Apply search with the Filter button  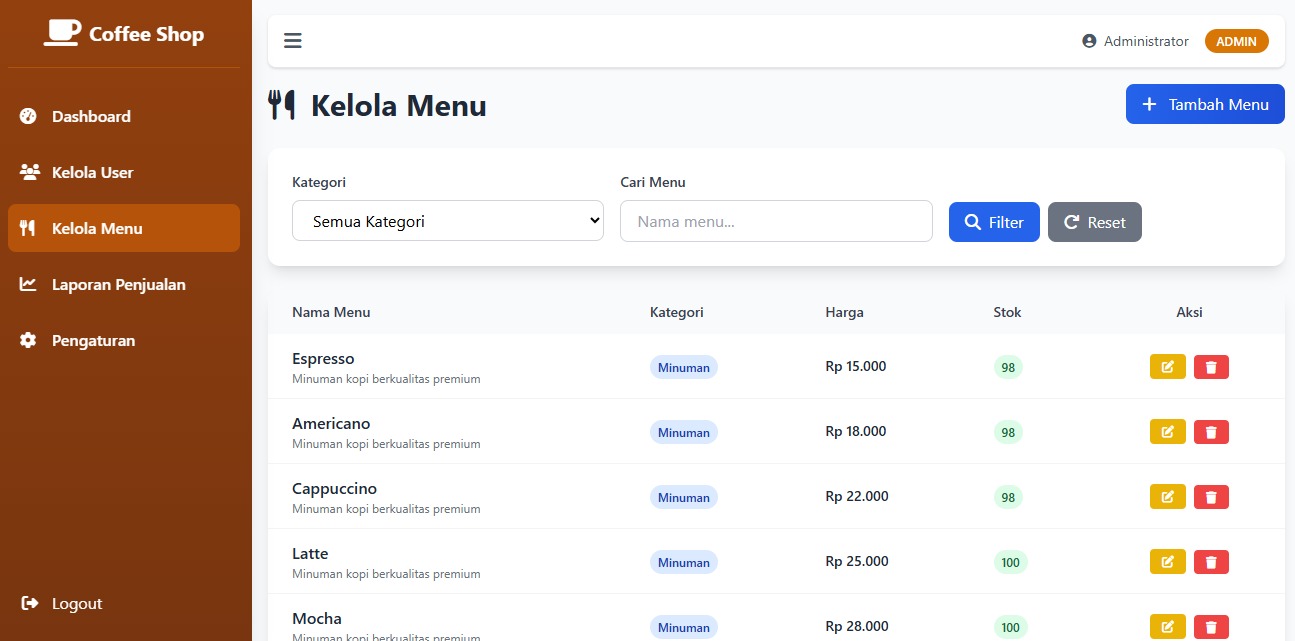(993, 222)
